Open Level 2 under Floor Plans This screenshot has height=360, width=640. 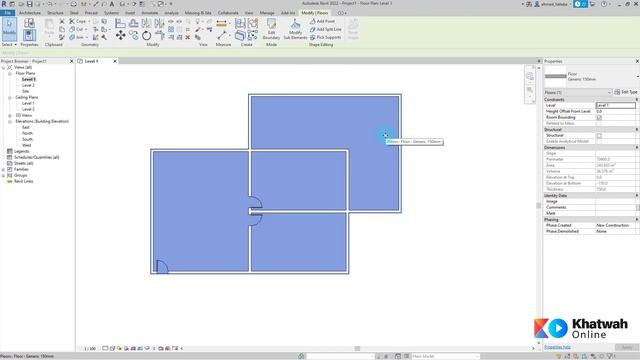[28, 85]
